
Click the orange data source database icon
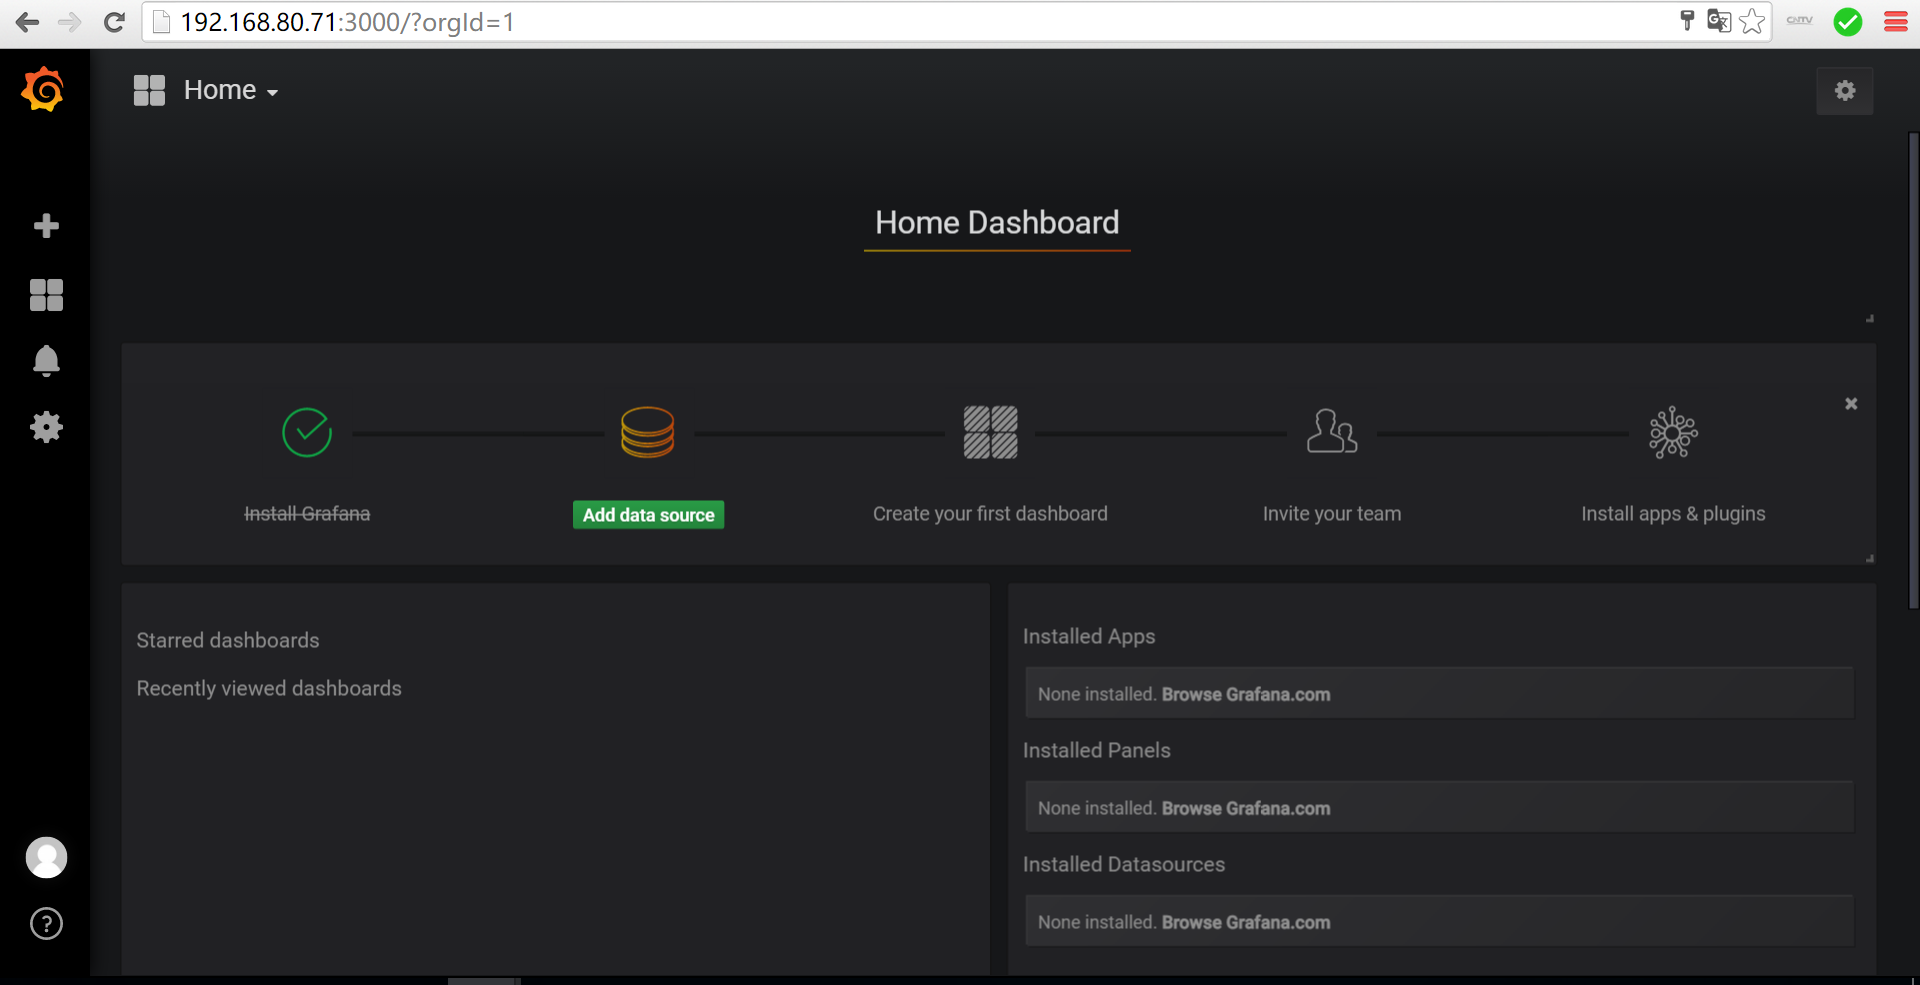point(648,432)
